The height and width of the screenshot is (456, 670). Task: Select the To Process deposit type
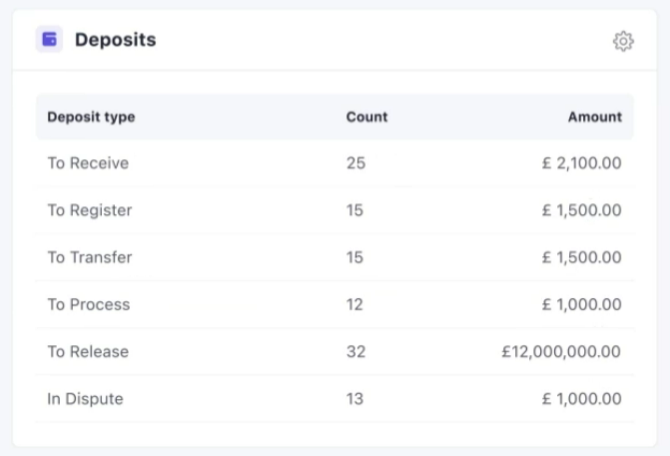pyautogui.click(x=89, y=304)
